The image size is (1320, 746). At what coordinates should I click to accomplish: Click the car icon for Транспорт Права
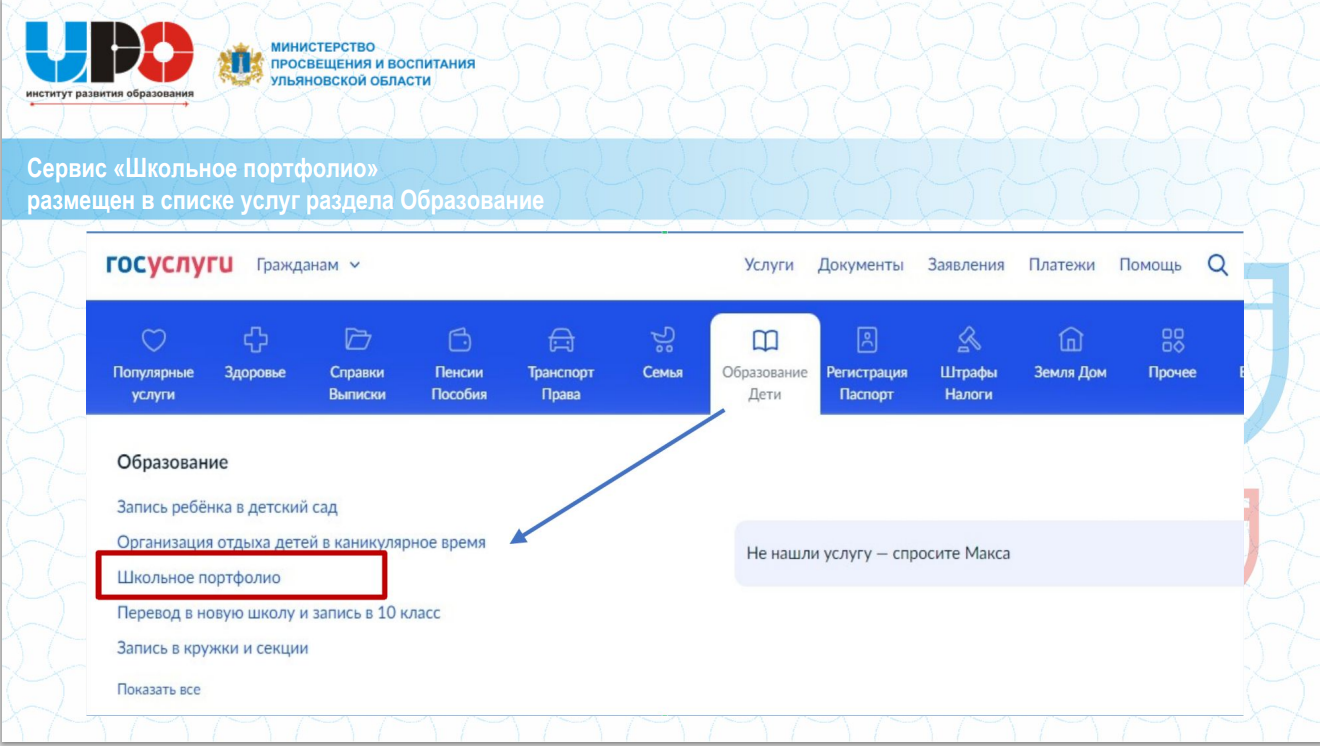coord(561,340)
